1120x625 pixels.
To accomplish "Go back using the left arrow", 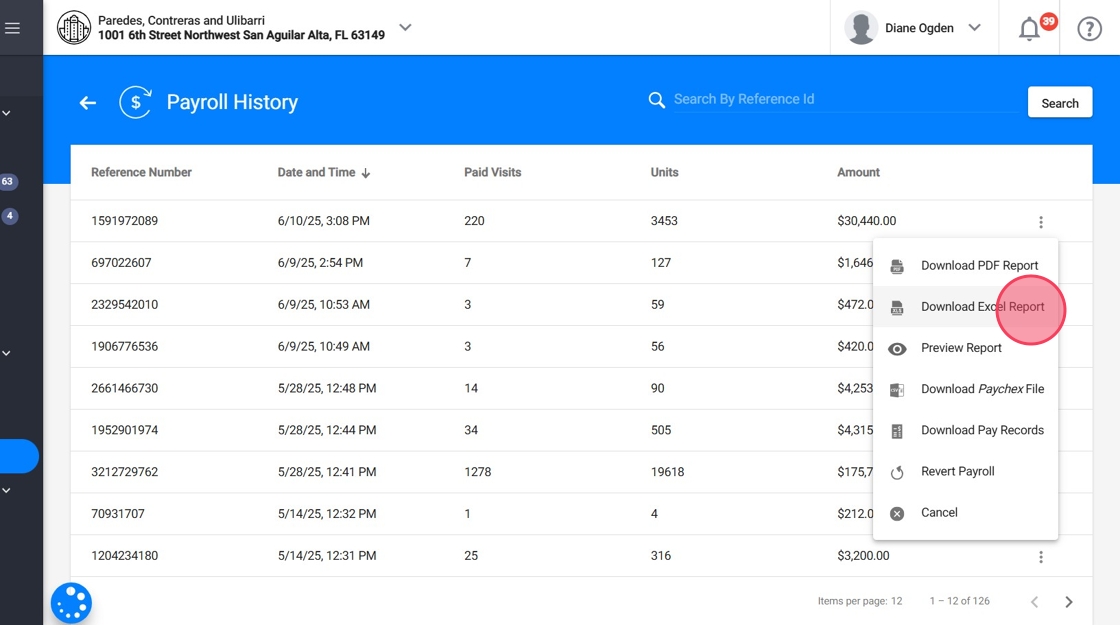I will (88, 102).
